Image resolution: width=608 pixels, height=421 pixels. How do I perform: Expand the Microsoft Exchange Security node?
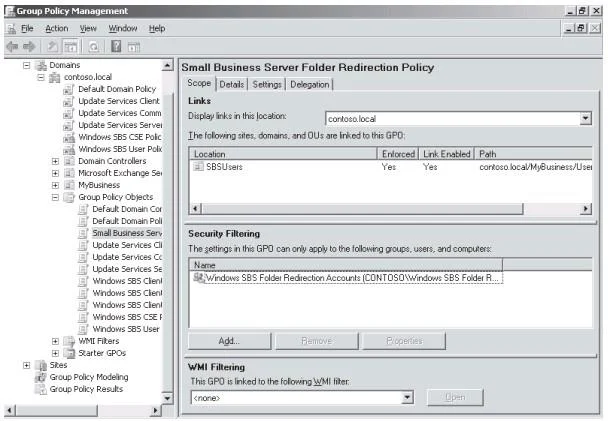pos(55,173)
